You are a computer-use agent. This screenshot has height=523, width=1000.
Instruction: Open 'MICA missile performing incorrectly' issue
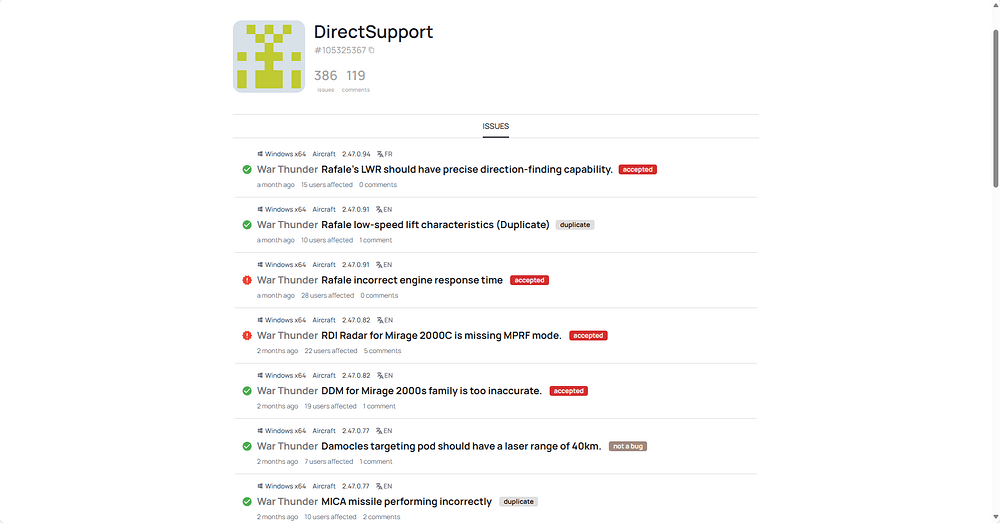tap(406, 502)
